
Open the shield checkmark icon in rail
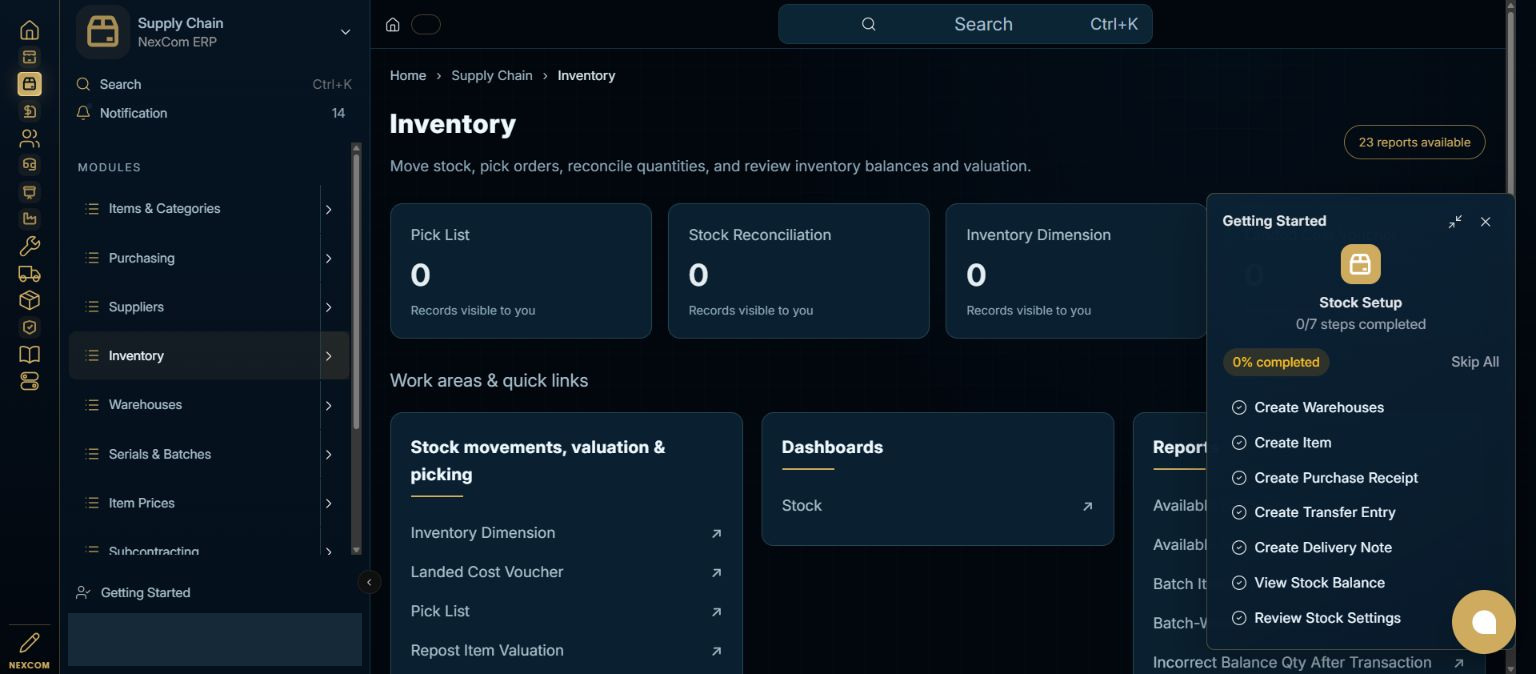[x=29, y=327]
